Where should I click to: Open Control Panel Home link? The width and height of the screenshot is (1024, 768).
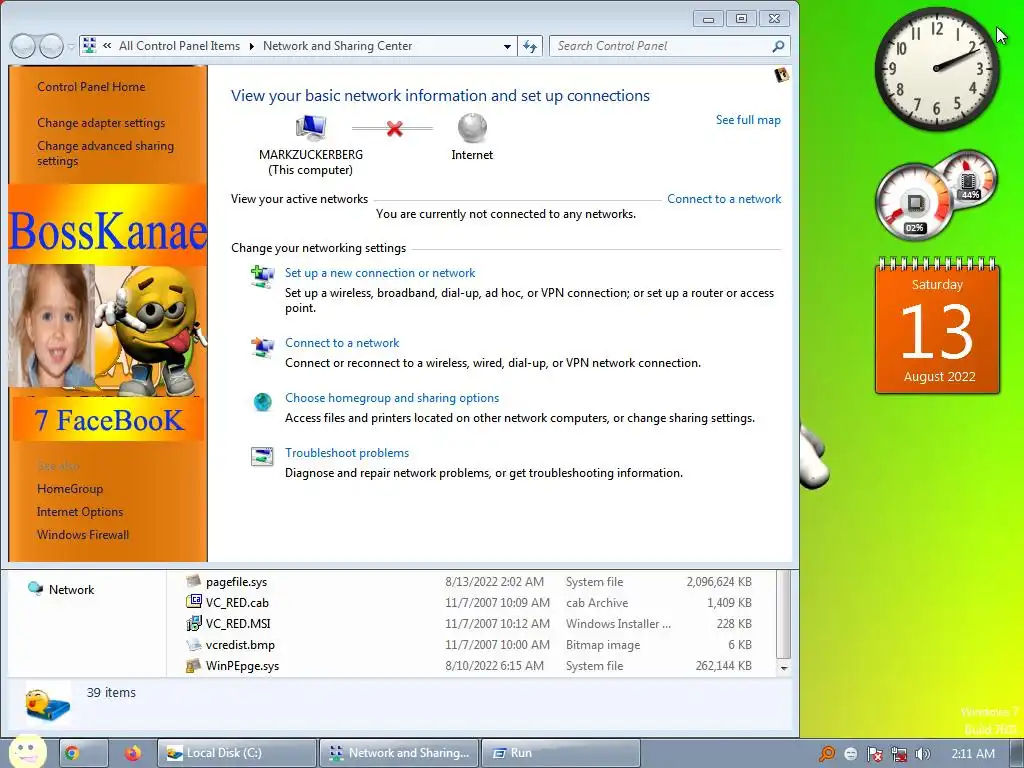point(91,87)
